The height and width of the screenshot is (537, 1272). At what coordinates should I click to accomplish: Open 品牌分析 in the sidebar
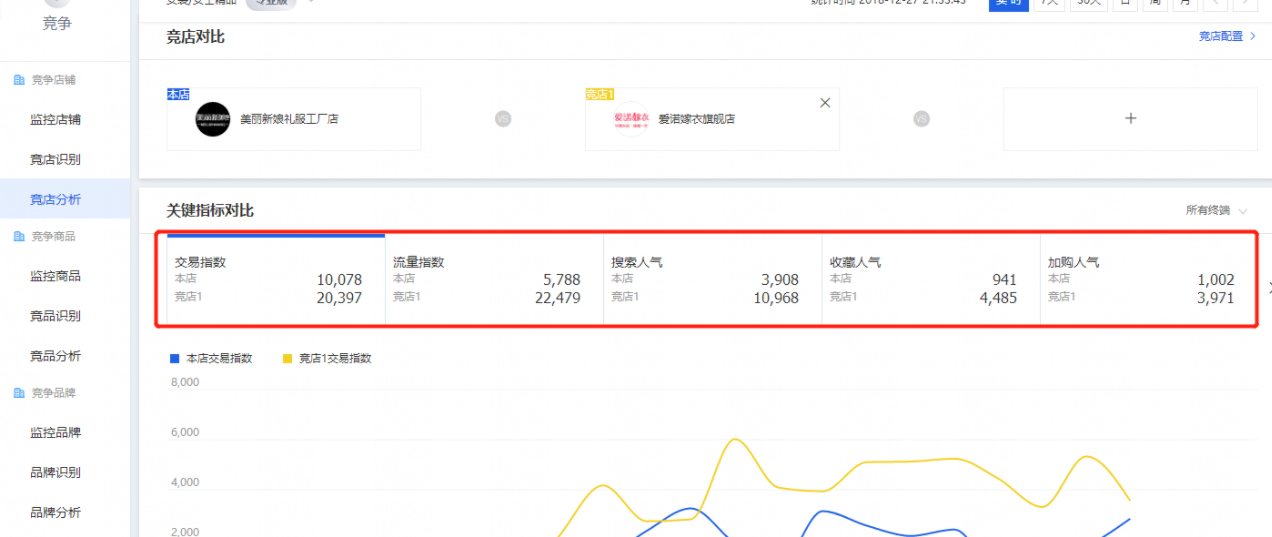[x=55, y=513]
